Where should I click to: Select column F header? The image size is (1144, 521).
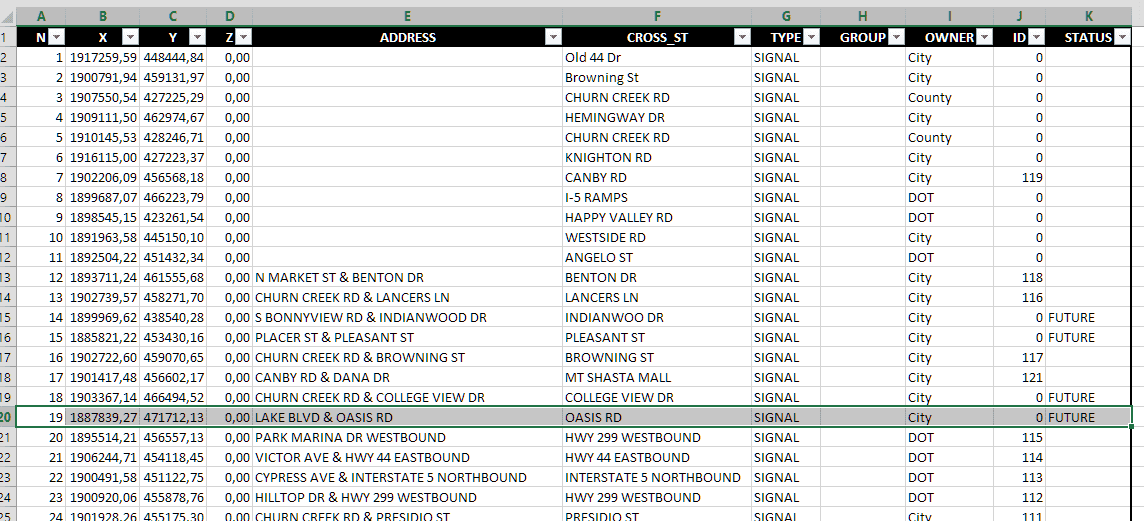click(x=657, y=15)
